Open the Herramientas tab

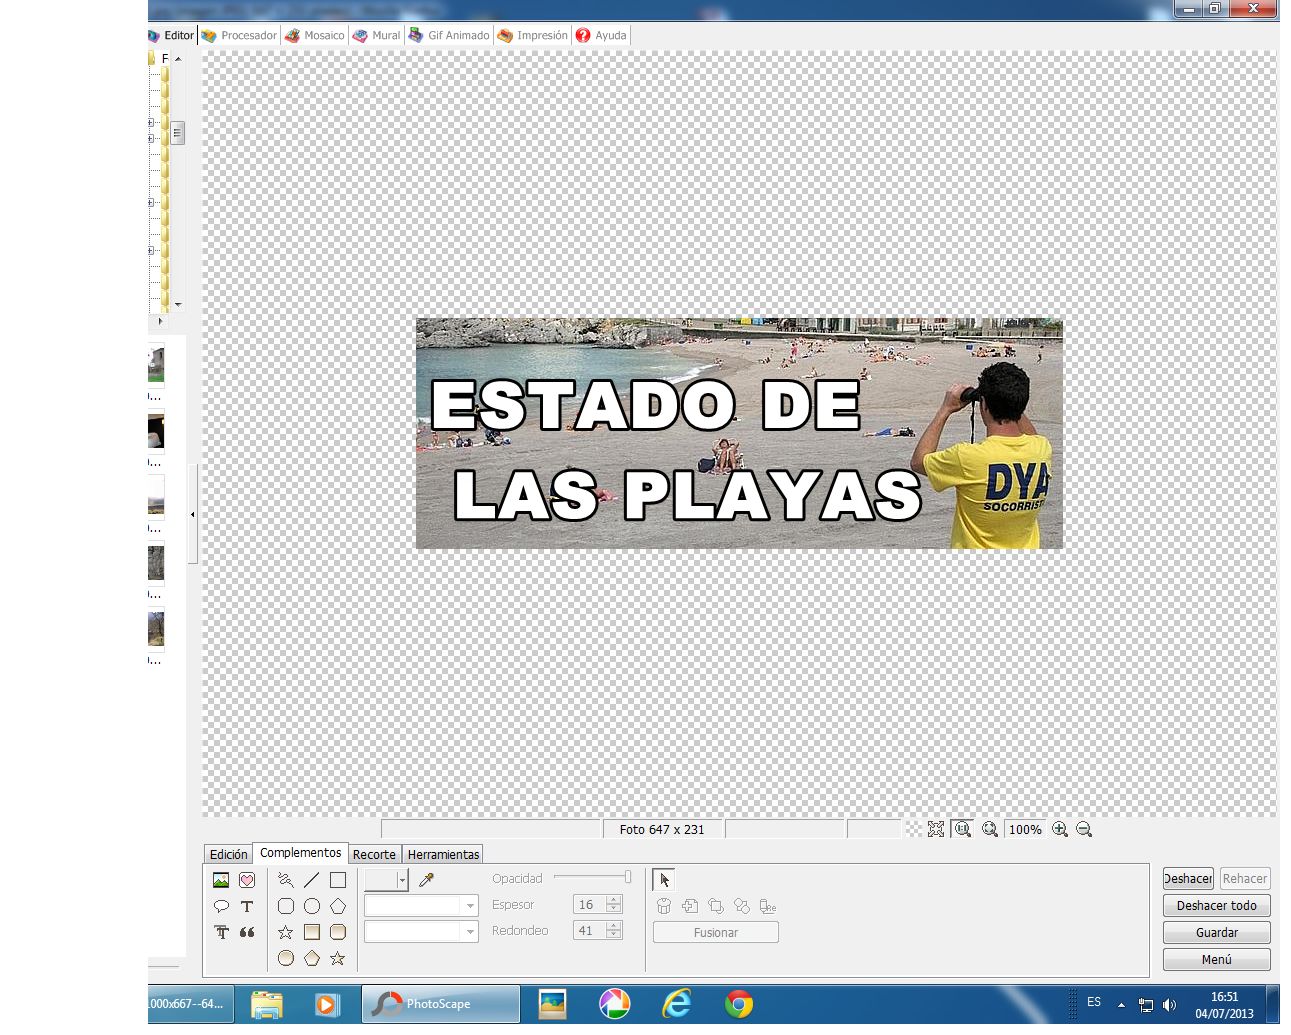[443, 855]
